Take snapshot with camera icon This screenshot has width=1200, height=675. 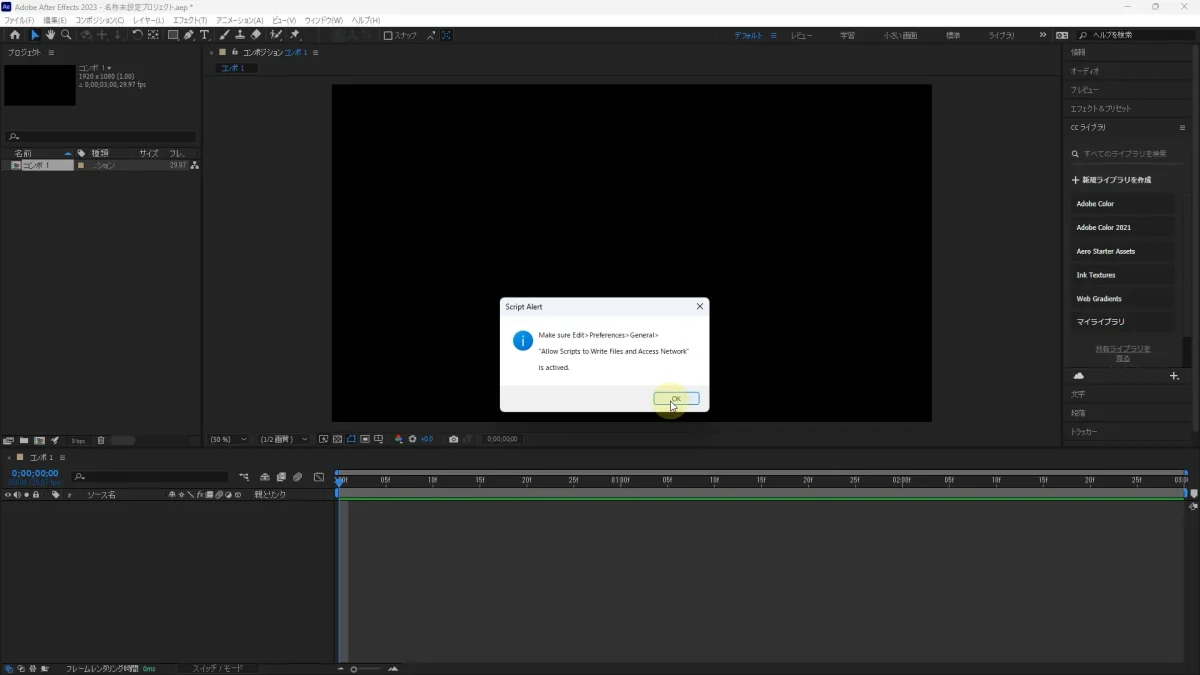click(453, 439)
